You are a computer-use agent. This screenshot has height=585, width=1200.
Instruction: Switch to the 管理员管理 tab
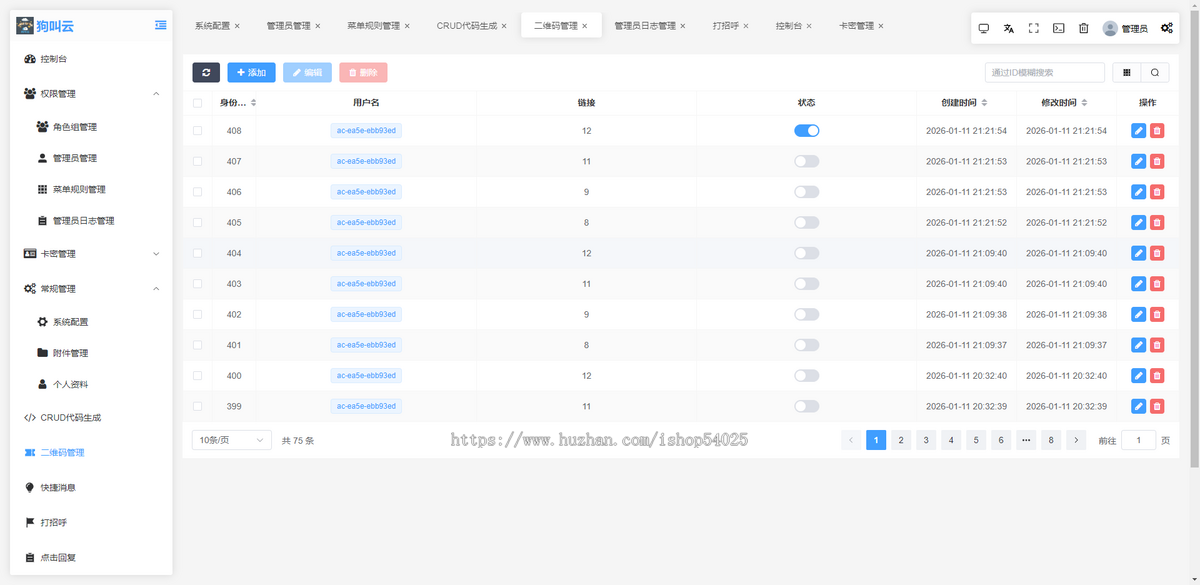(288, 26)
